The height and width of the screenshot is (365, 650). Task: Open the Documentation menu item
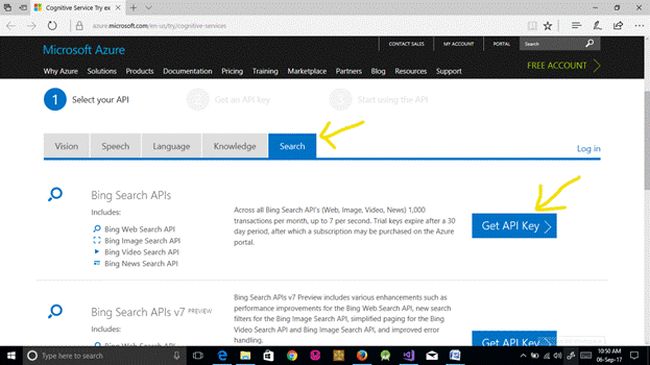pos(187,71)
